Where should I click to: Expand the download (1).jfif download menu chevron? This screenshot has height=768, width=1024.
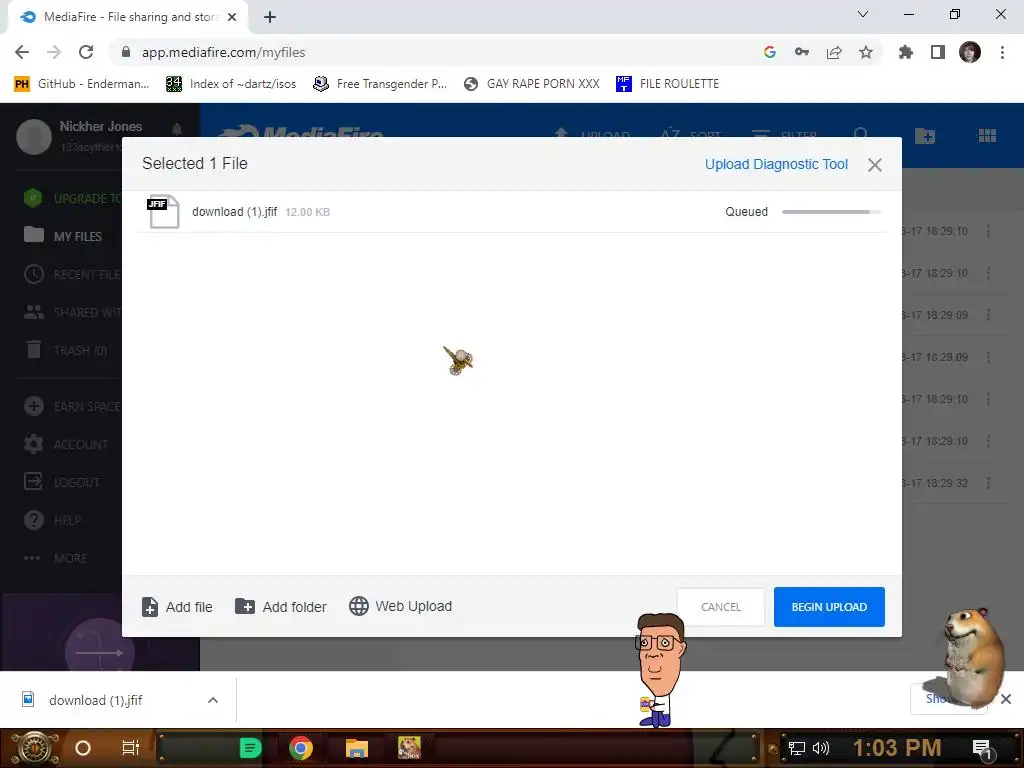(212, 700)
